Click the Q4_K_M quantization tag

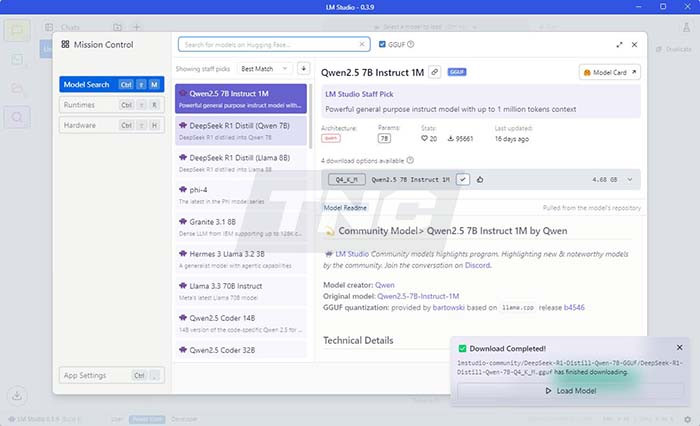click(x=346, y=180)
